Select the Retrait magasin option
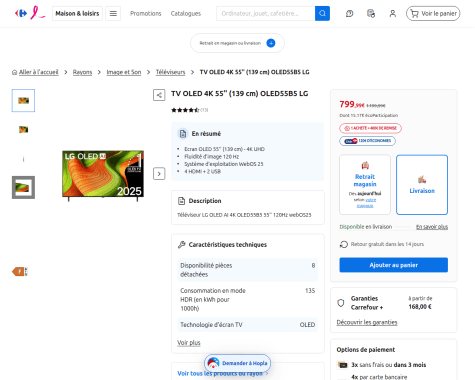The image size is (475, 380). tap(365, 184)
